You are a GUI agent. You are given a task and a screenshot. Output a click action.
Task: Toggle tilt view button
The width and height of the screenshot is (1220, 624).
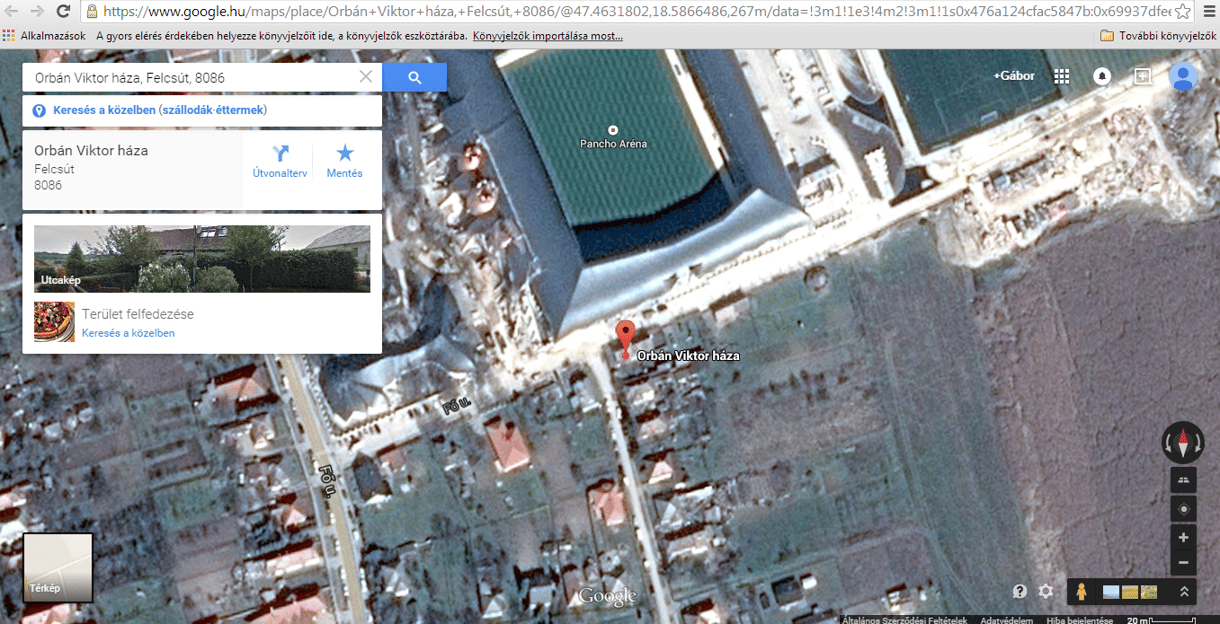click(1183, 481)
